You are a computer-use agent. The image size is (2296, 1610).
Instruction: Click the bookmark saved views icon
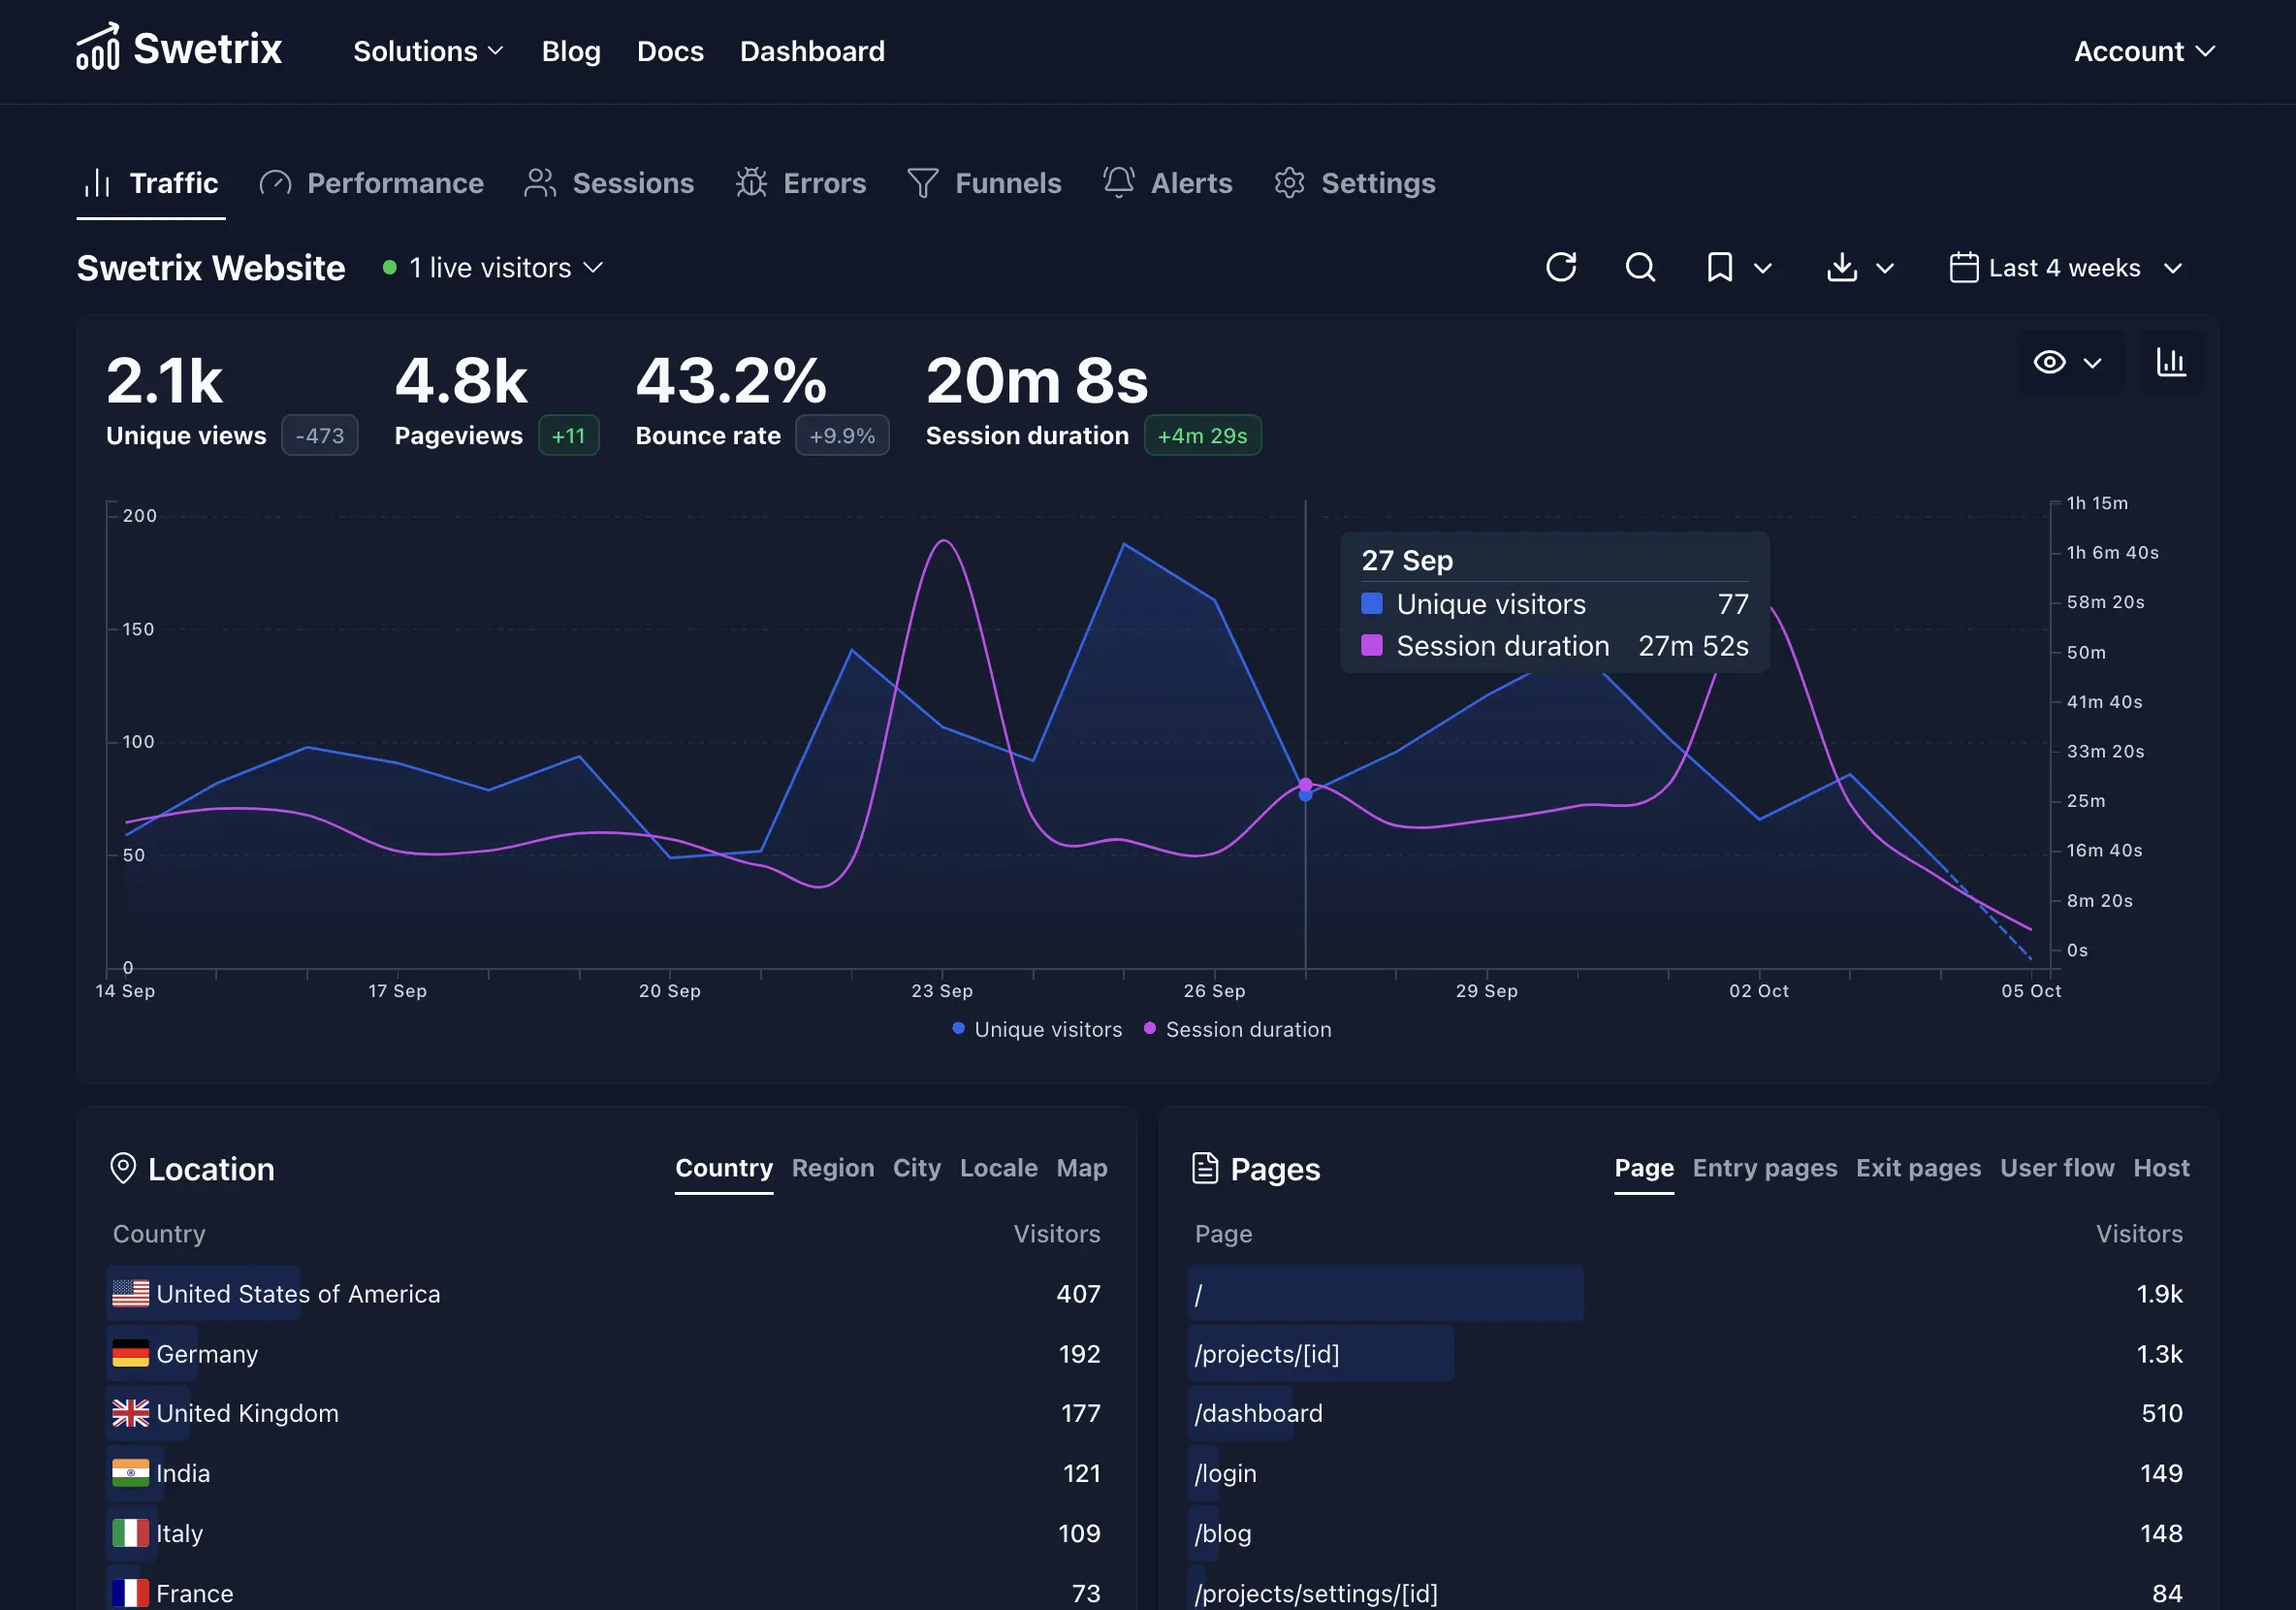coord(1720,267)
